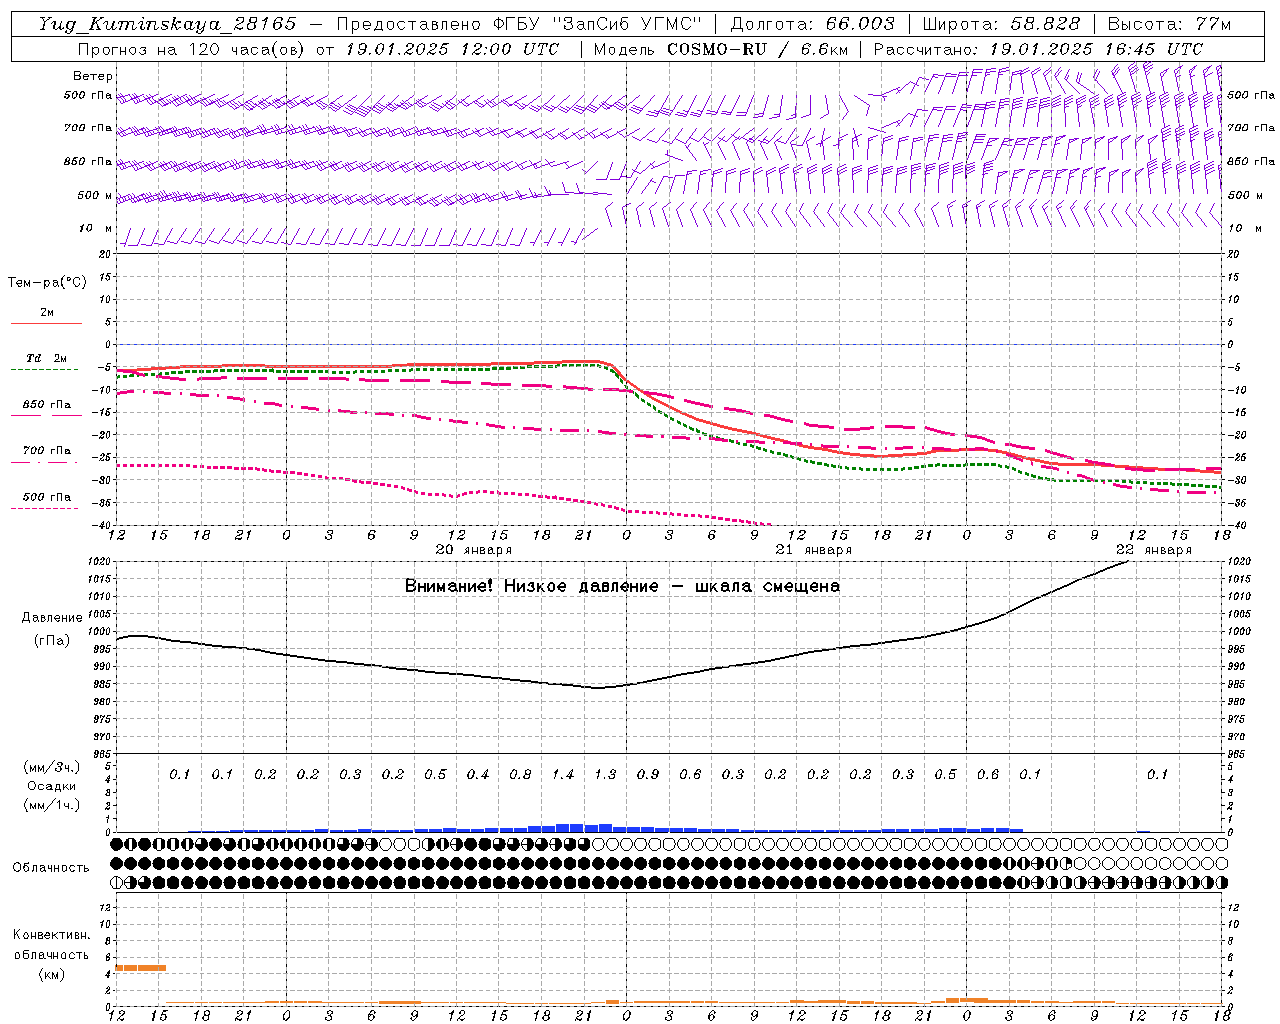Click the 22 января date label
This screenshot has width=1280, height=1024.
[1153, 549]
